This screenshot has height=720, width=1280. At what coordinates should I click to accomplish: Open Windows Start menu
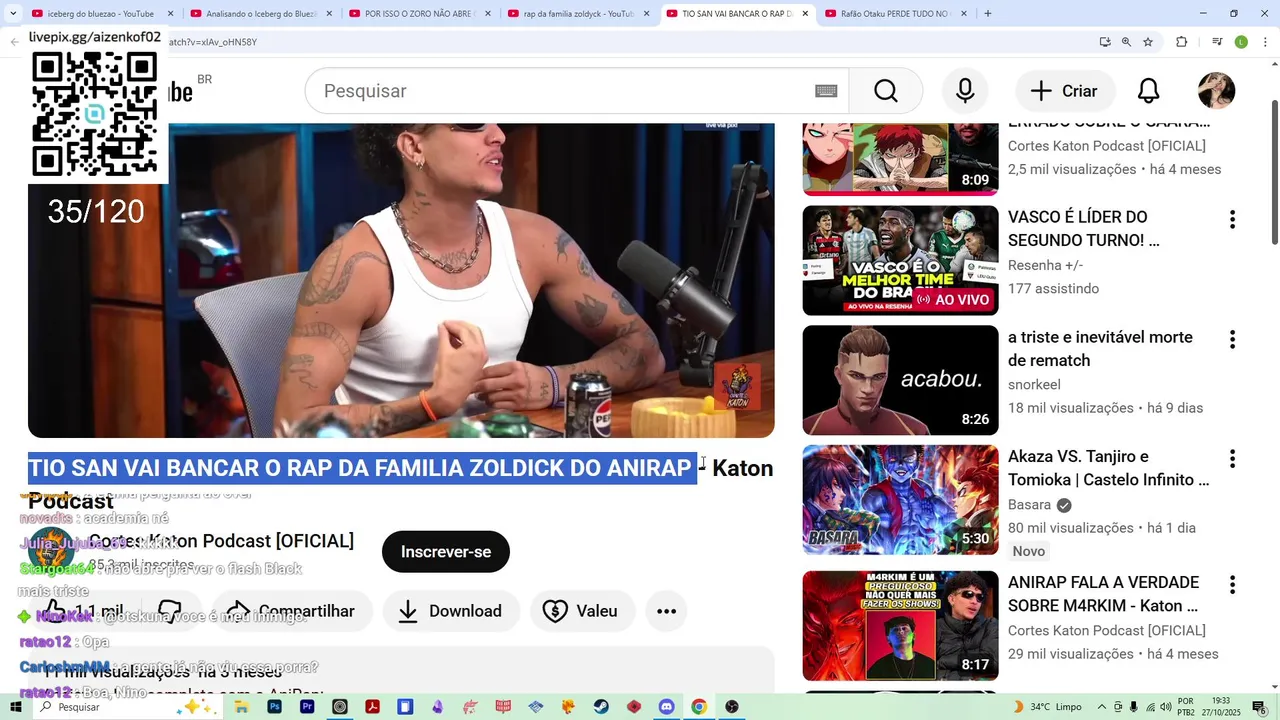[x=15, y=707]
